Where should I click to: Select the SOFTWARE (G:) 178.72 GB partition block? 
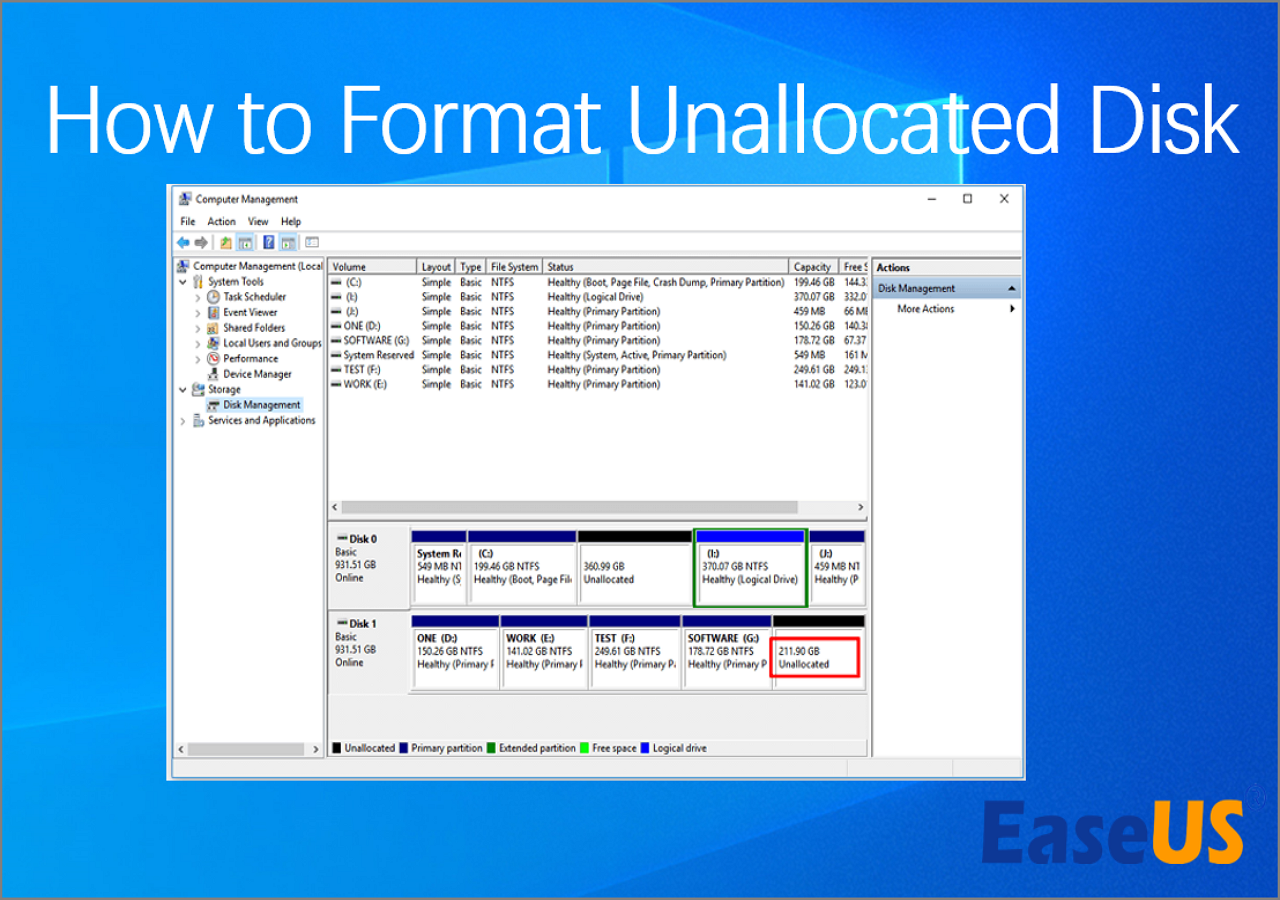coord(726,652)
